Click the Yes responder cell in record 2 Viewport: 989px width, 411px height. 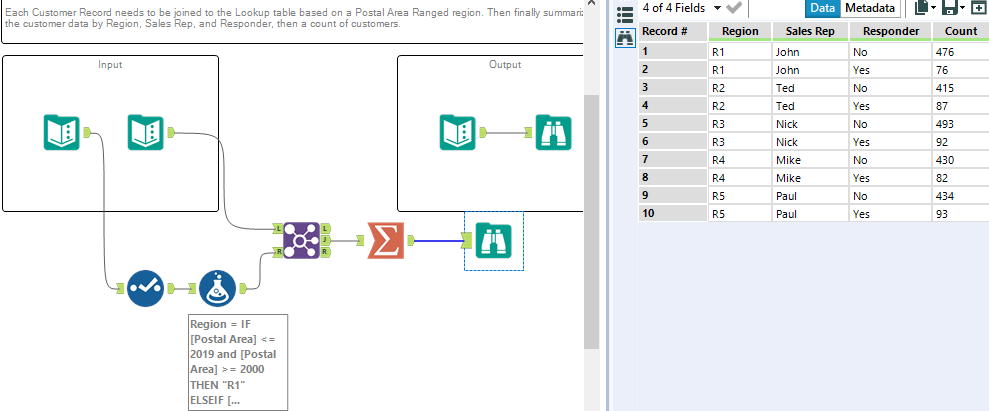[890, 69]
